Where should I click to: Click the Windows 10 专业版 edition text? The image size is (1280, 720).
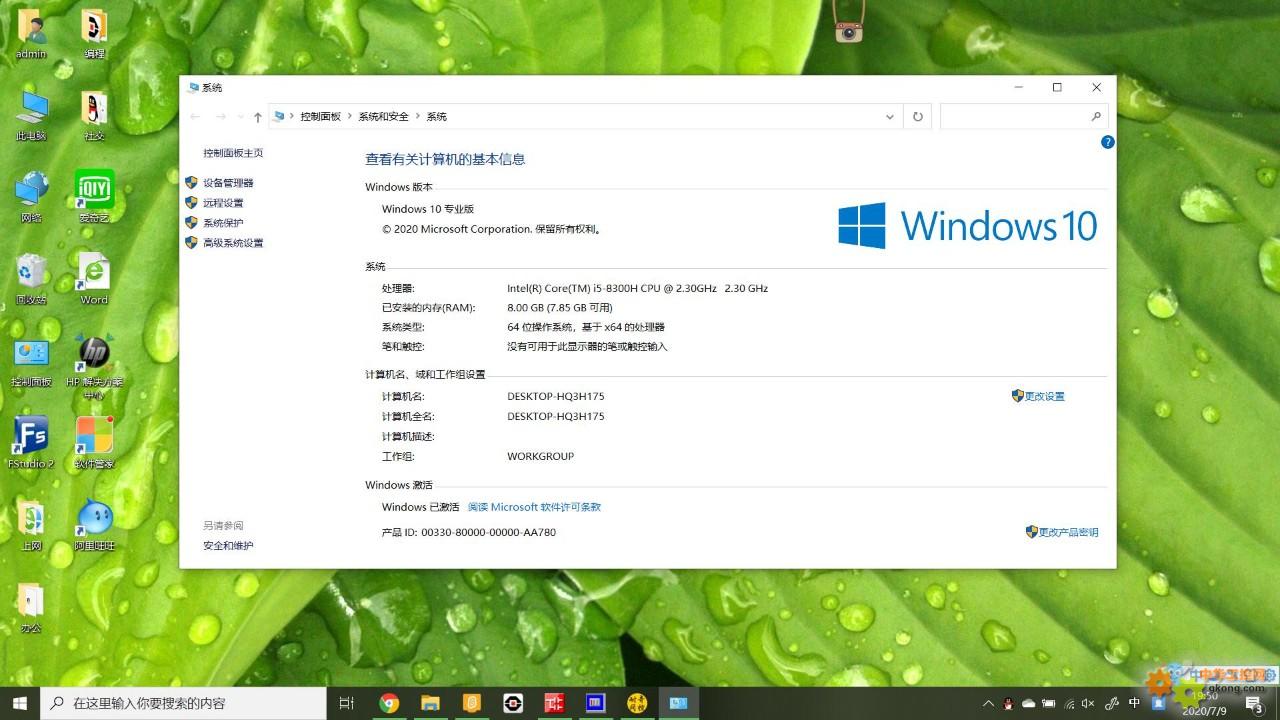point(428,210)
